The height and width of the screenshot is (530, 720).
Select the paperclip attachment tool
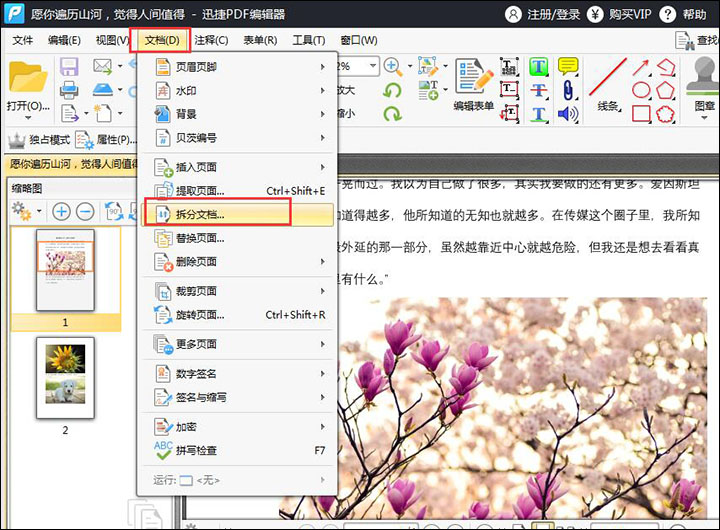click(568, 90)
